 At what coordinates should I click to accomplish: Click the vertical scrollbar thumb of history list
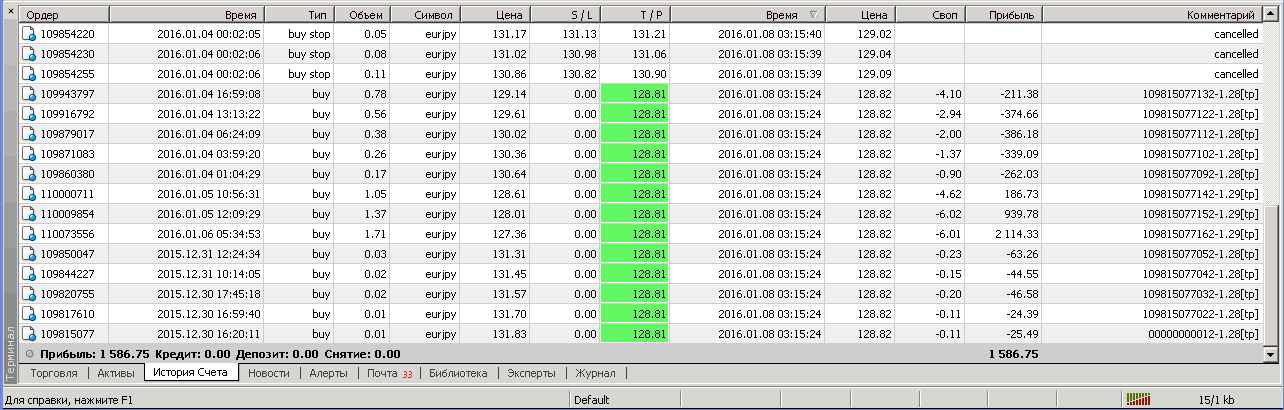pos(1271,275)
